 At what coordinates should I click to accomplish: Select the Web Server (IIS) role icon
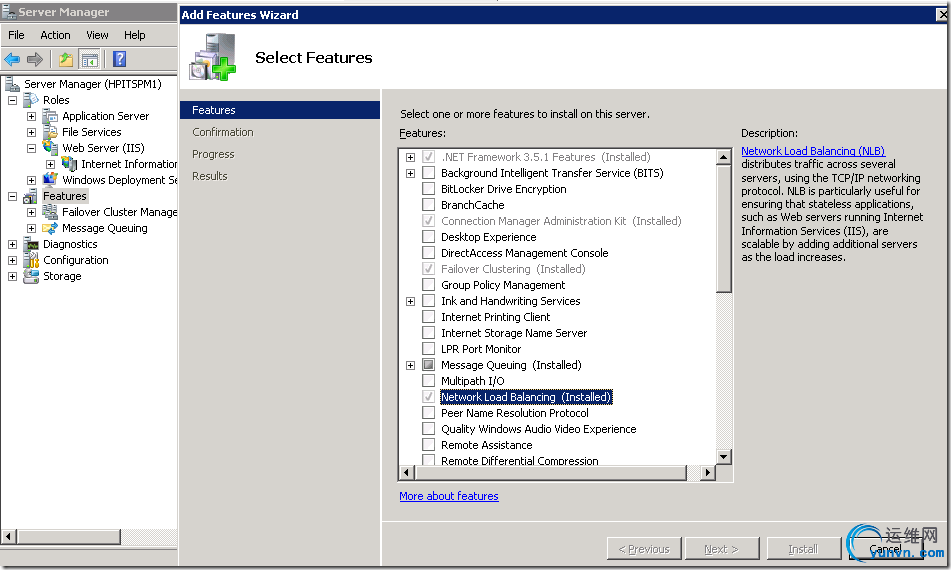50,148
